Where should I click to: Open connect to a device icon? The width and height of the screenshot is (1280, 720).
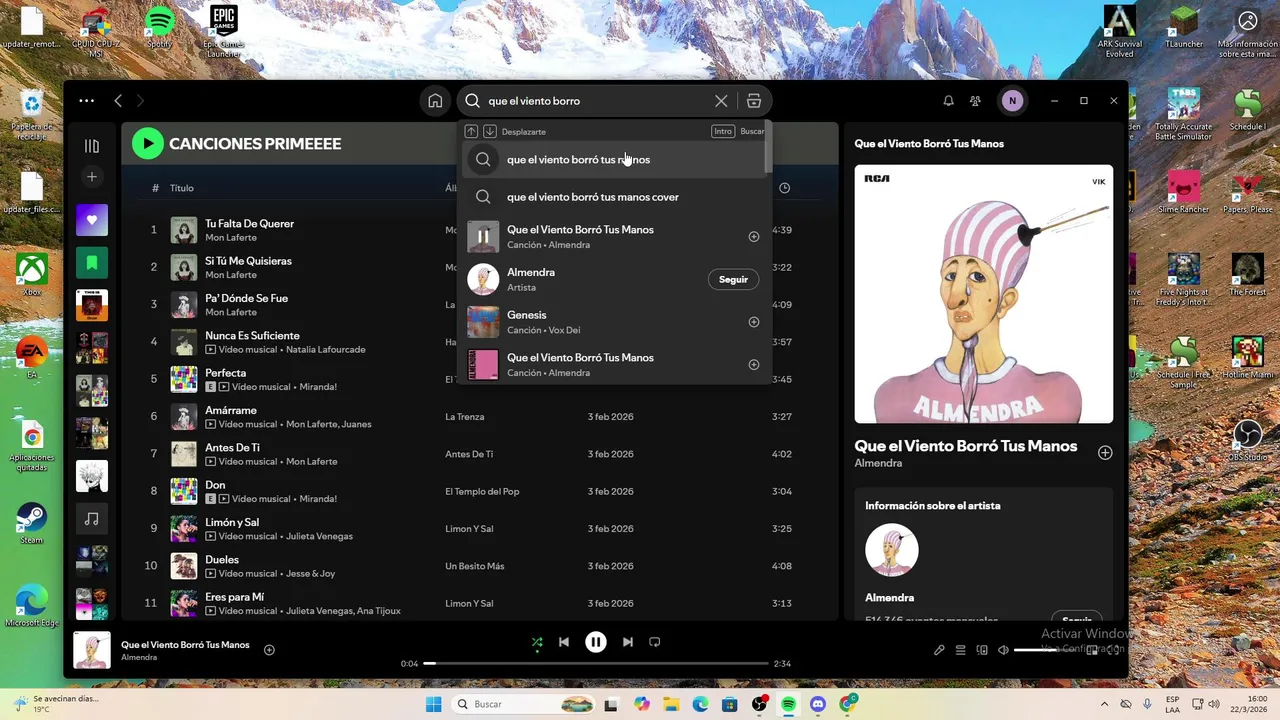pyautogui.click(x=982, y=650)
